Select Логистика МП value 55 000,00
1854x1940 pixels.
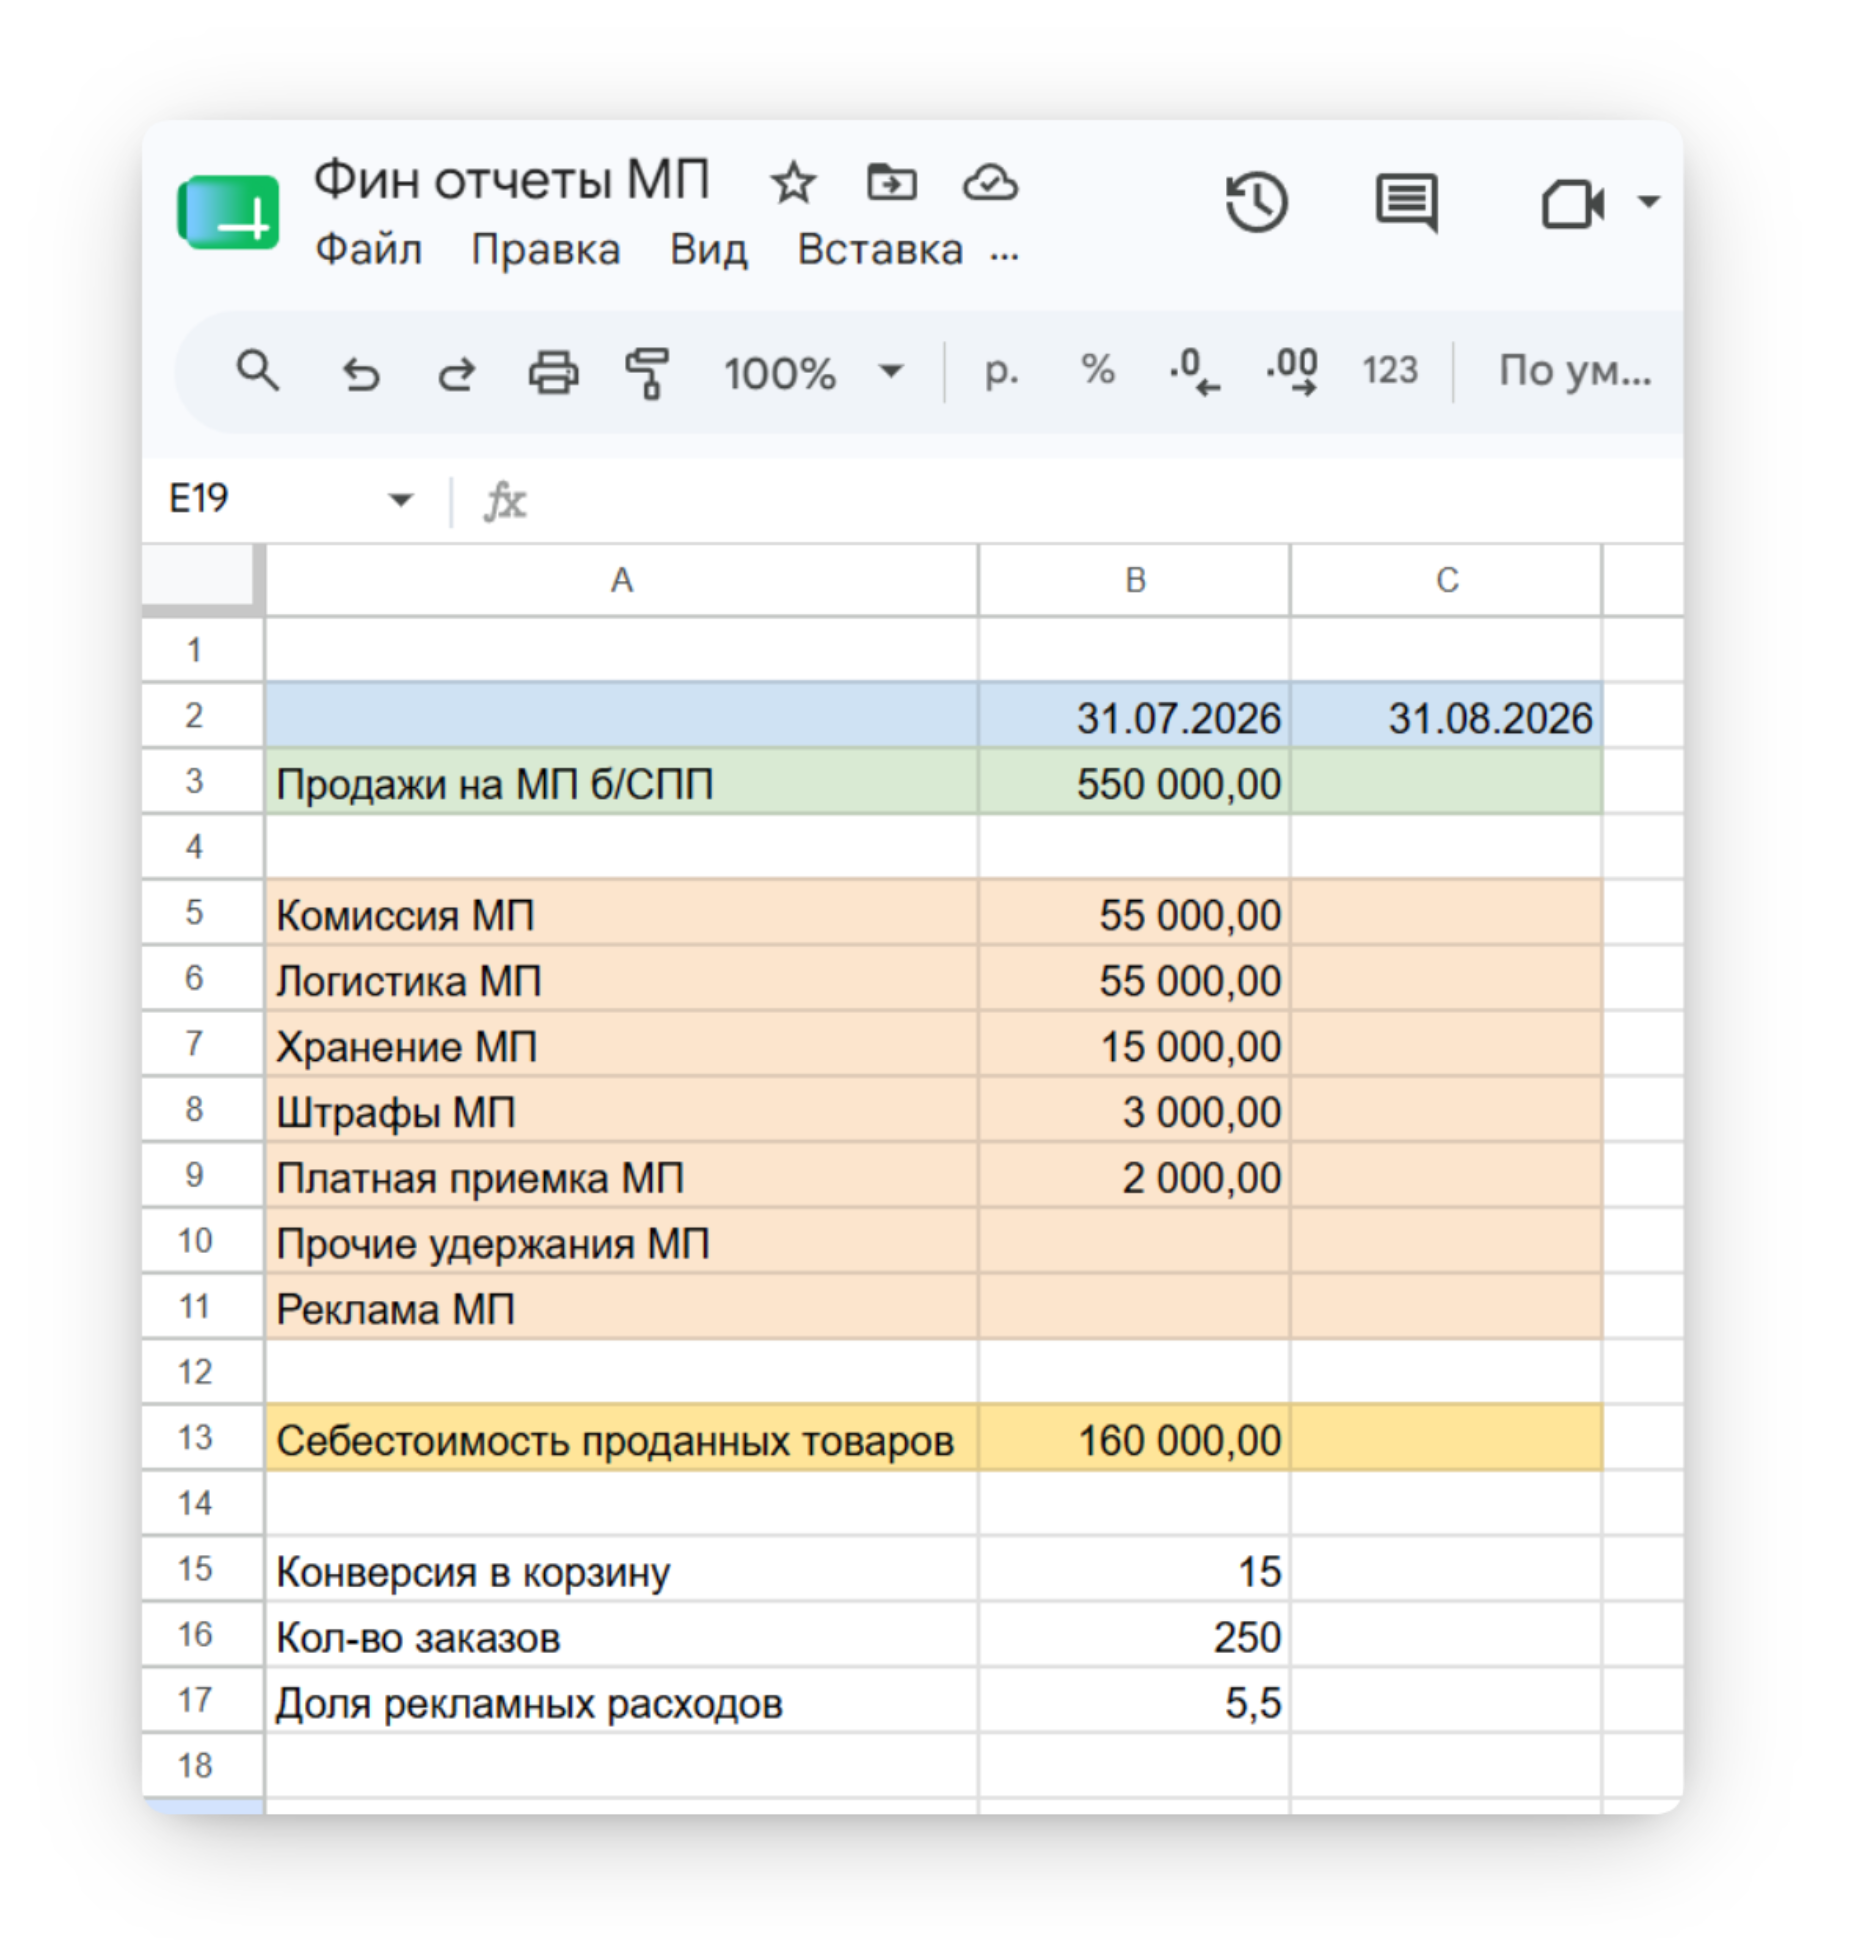tap(1134, 978)
